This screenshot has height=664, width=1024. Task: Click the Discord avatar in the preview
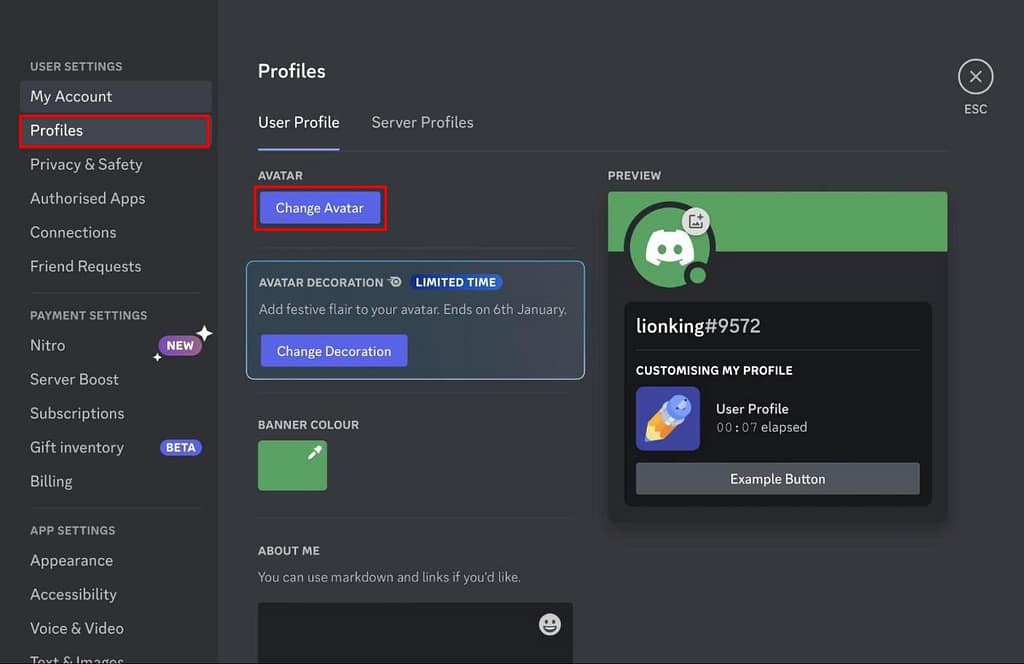(669, 248)
